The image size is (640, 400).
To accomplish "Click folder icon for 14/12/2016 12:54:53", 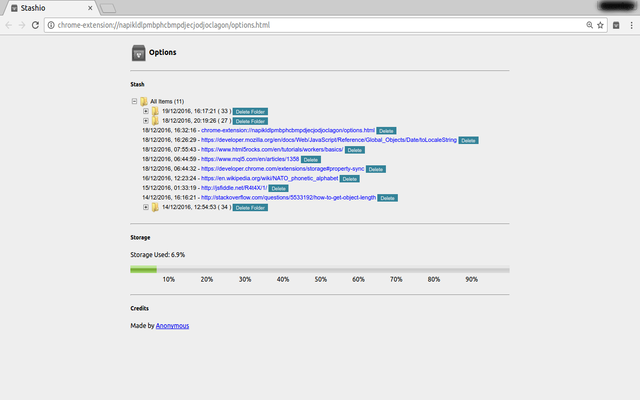I will pos(155,207).
